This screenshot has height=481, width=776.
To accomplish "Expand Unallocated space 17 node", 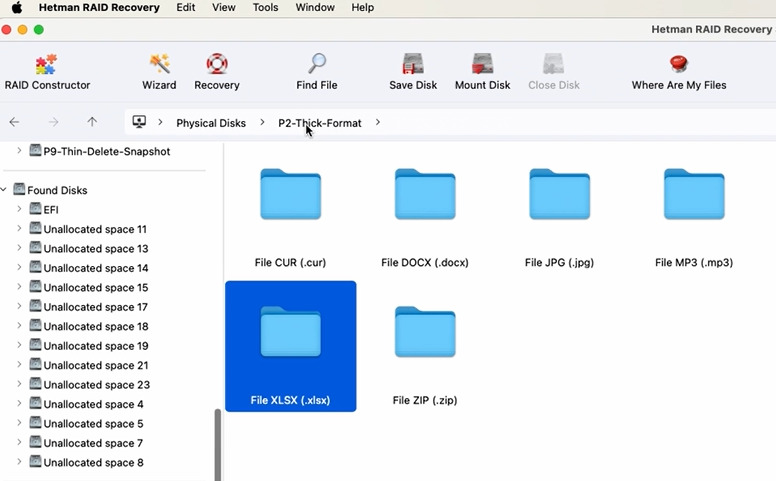I will pos(19,306).
